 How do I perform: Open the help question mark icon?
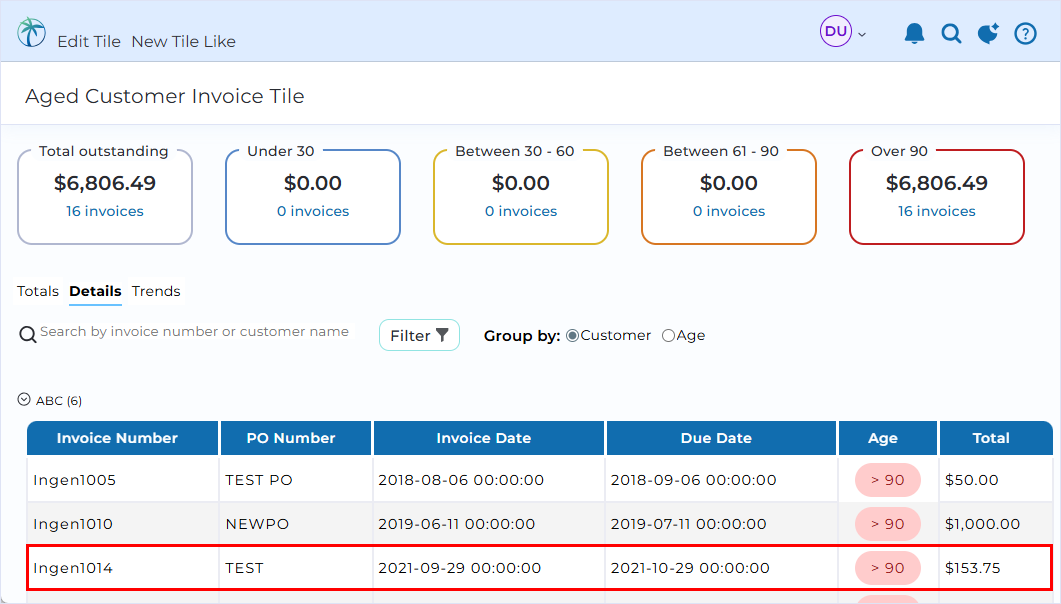(1025, 32)
